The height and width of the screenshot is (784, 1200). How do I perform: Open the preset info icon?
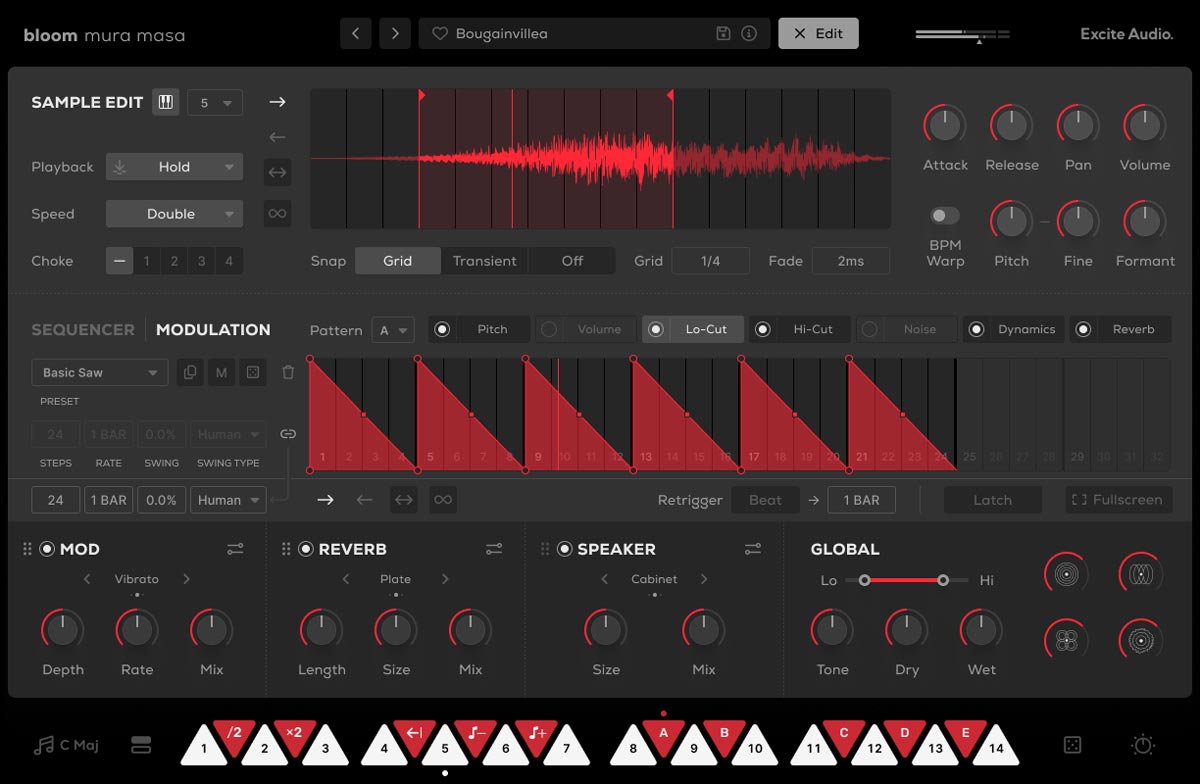749,34
